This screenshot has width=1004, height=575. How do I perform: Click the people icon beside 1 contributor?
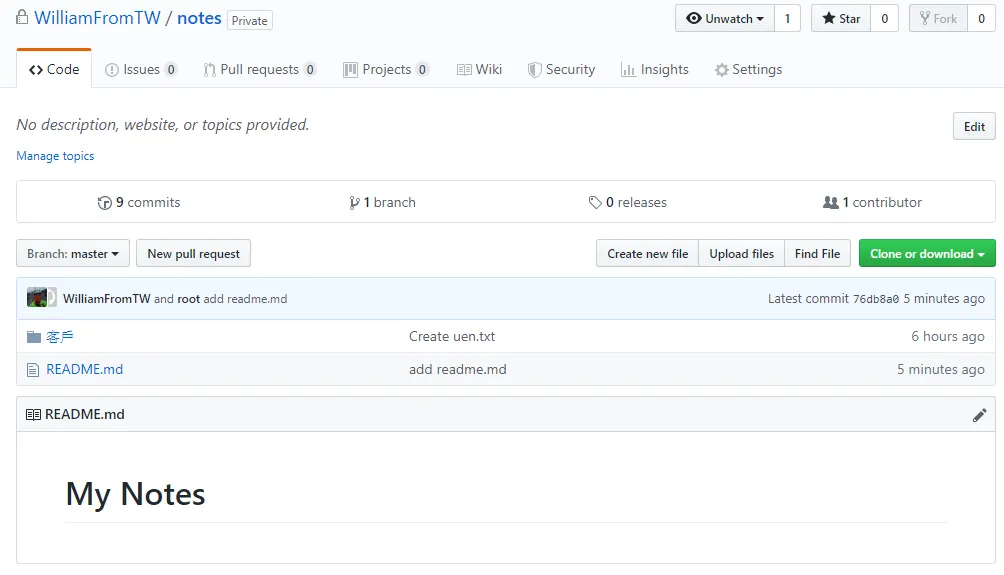point(830,202)
